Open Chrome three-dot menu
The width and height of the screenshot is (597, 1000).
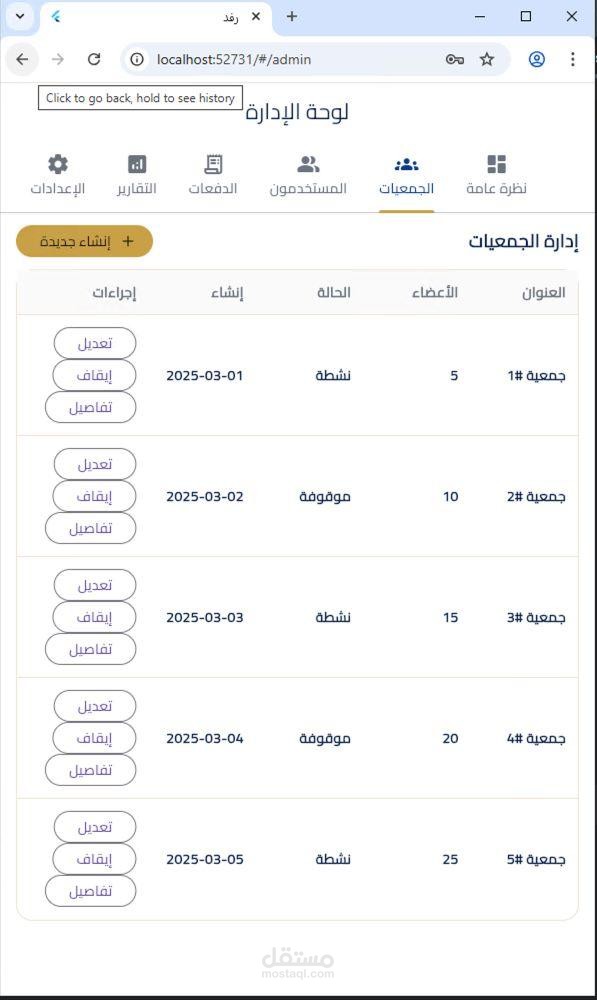pyautogui.click(x=573, y=59)
